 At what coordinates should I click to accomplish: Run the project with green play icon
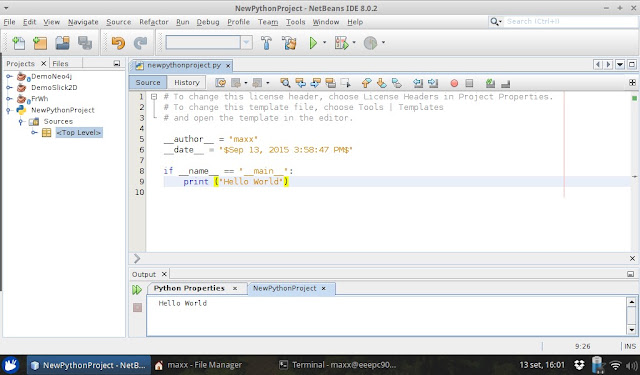click(313, 42)
